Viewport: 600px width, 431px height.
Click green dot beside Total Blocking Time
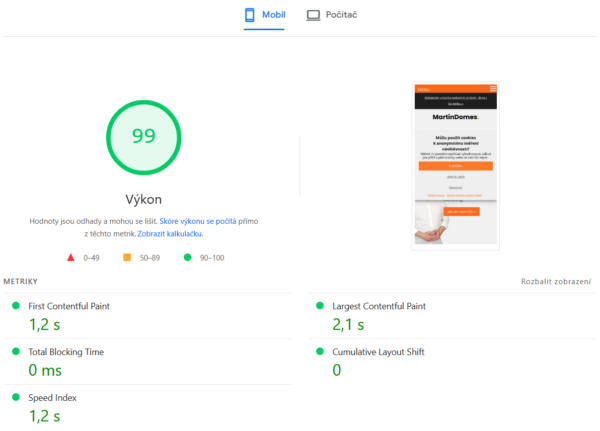tap(16, 351)
